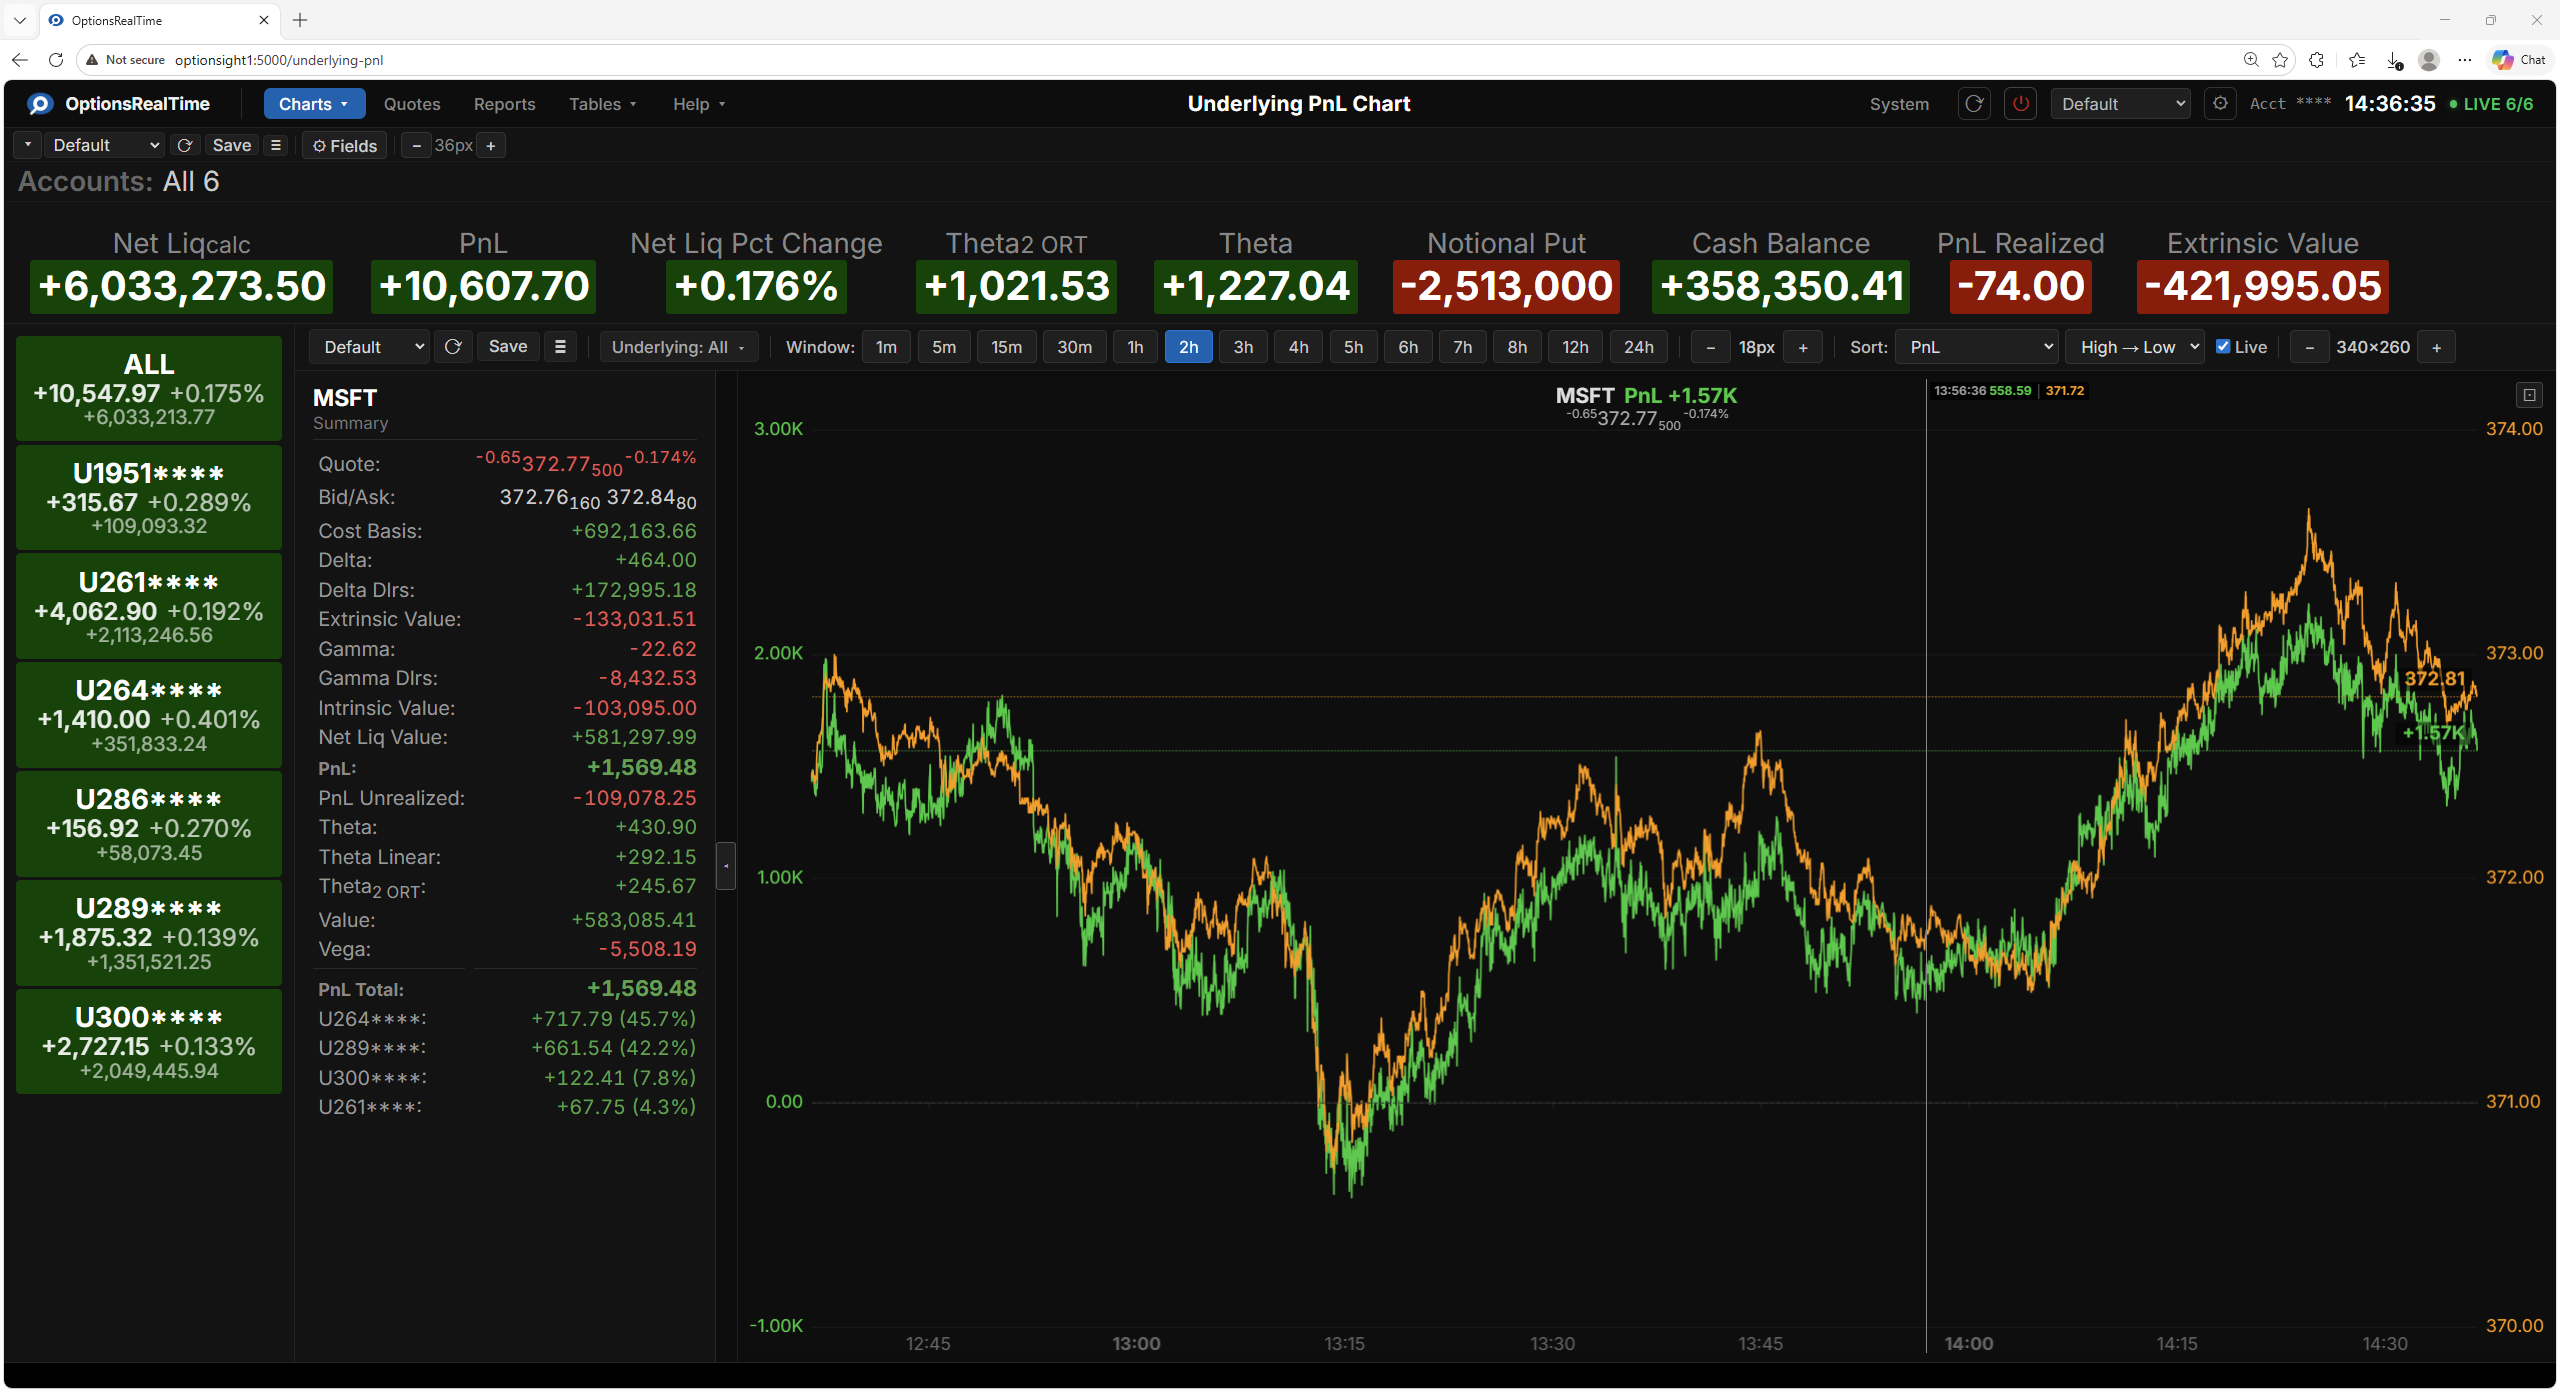
Task: Open the chart toolbar hamburger menu
Action: (560, 347)
